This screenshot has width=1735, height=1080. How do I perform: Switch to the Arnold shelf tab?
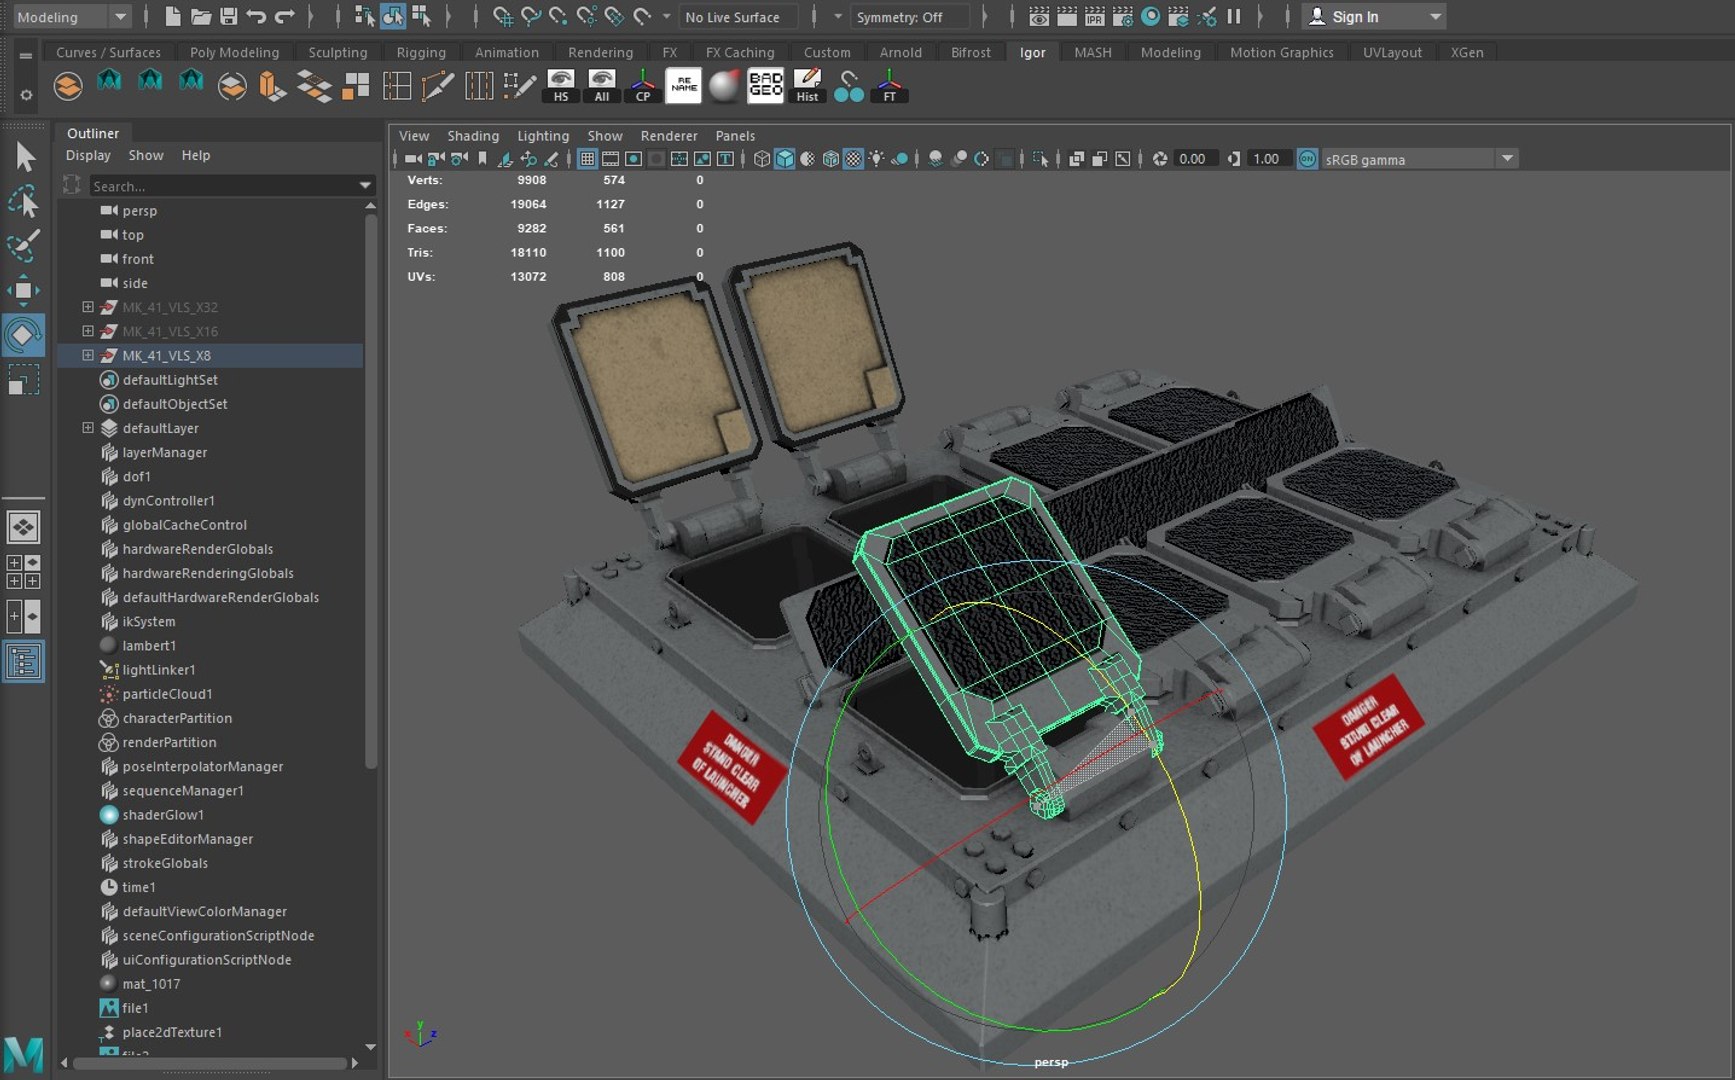pos(901,52)
